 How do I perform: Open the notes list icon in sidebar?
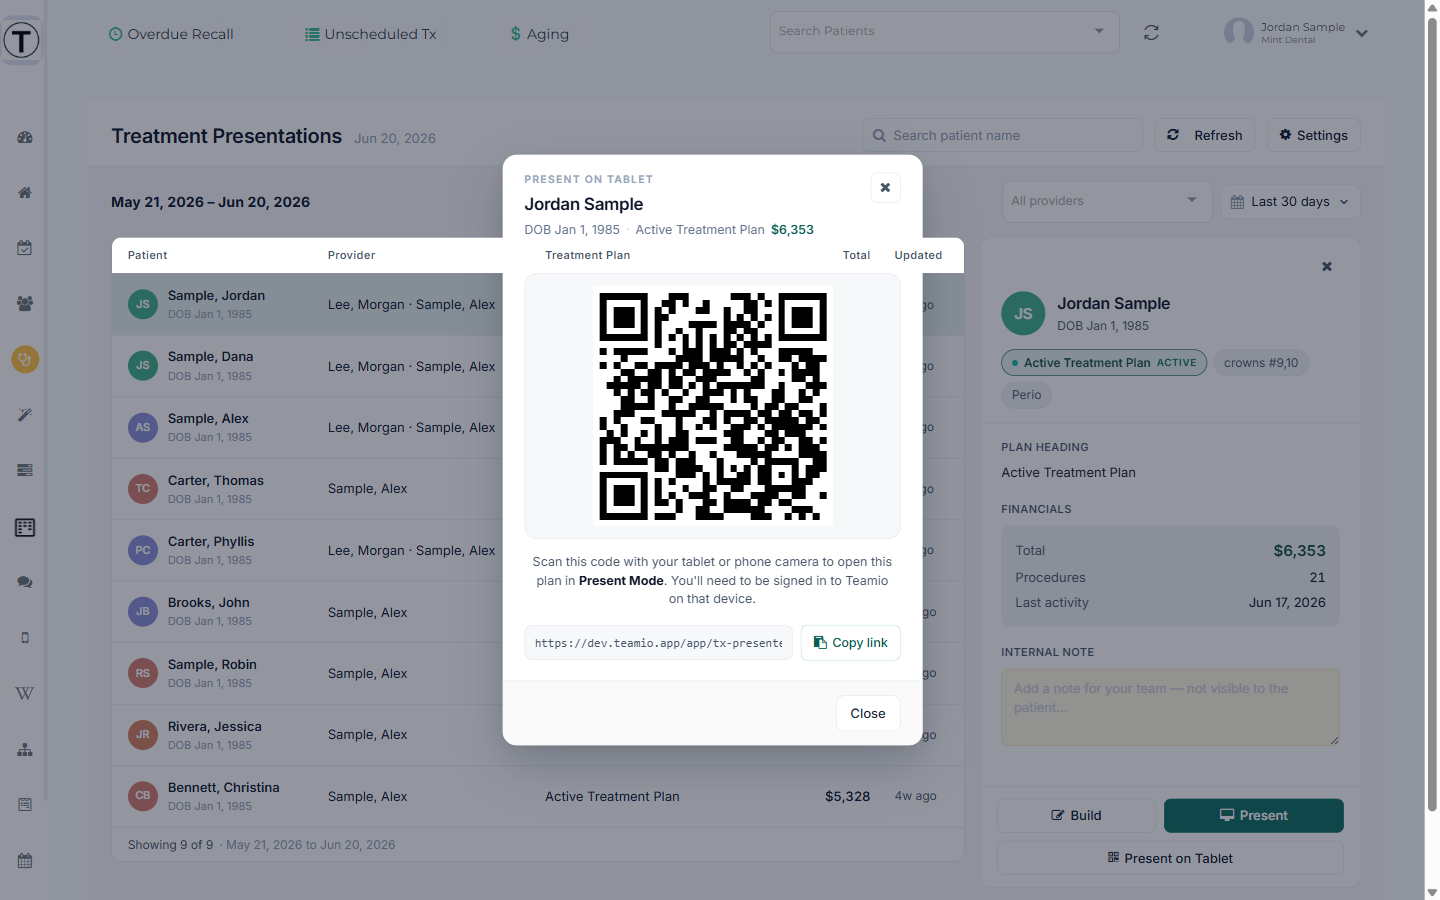(x=25, y=804)
